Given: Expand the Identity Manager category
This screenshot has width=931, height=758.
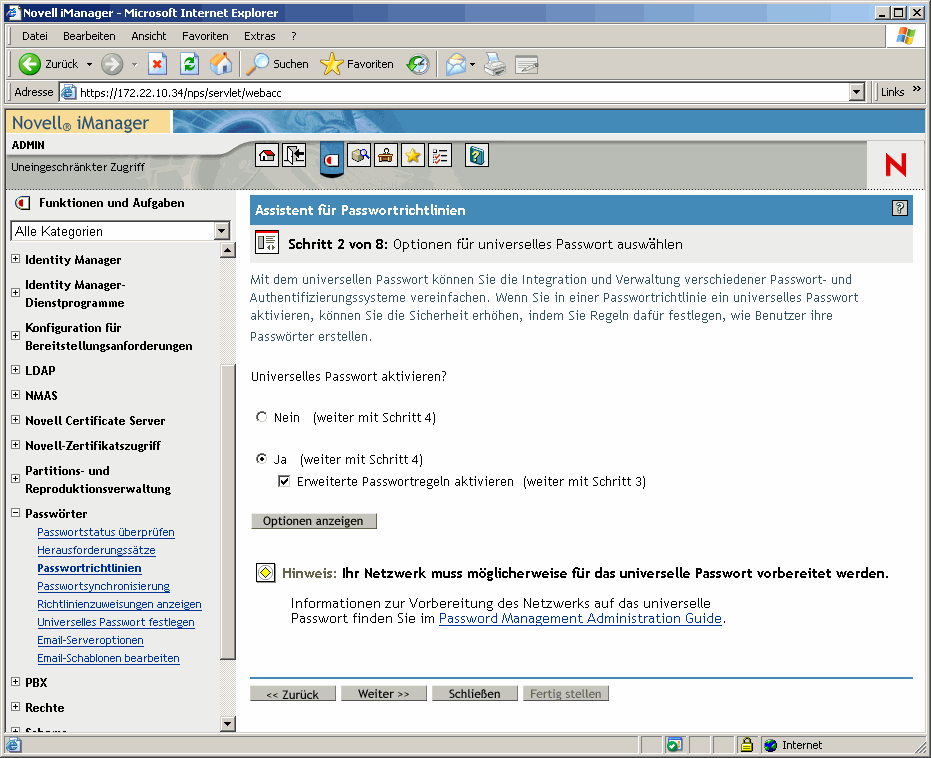Looking at the screenshot, I should (x=14, y=259).
